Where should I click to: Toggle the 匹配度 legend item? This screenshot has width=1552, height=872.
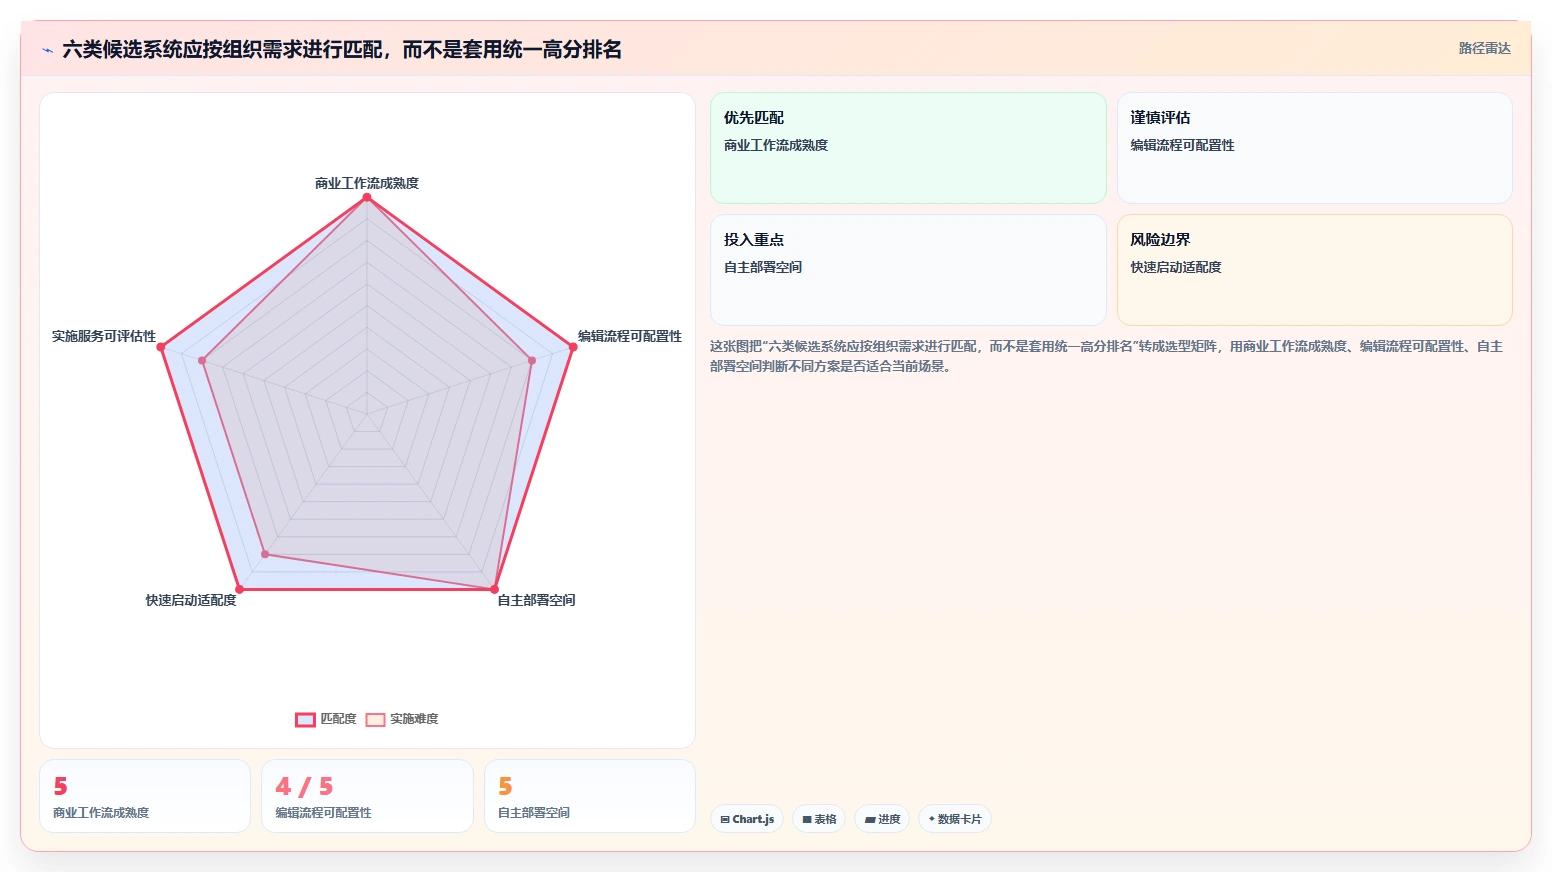click(x=326, y=719)
